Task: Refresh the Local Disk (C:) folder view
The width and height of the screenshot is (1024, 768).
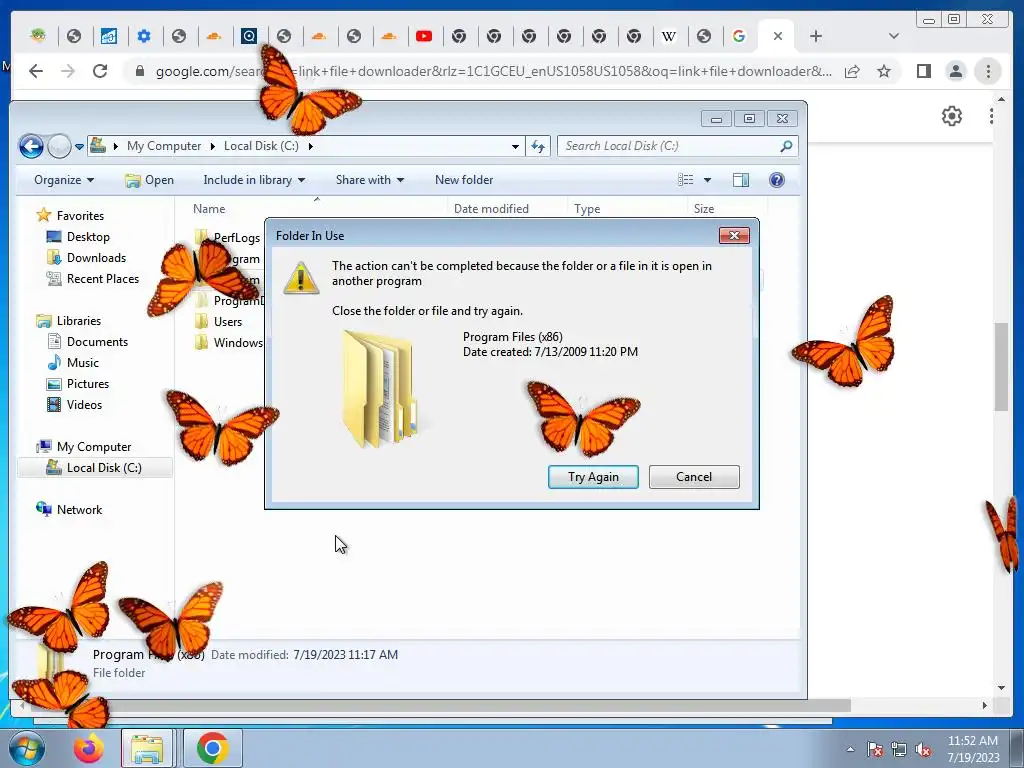Action: pos(538,146)
